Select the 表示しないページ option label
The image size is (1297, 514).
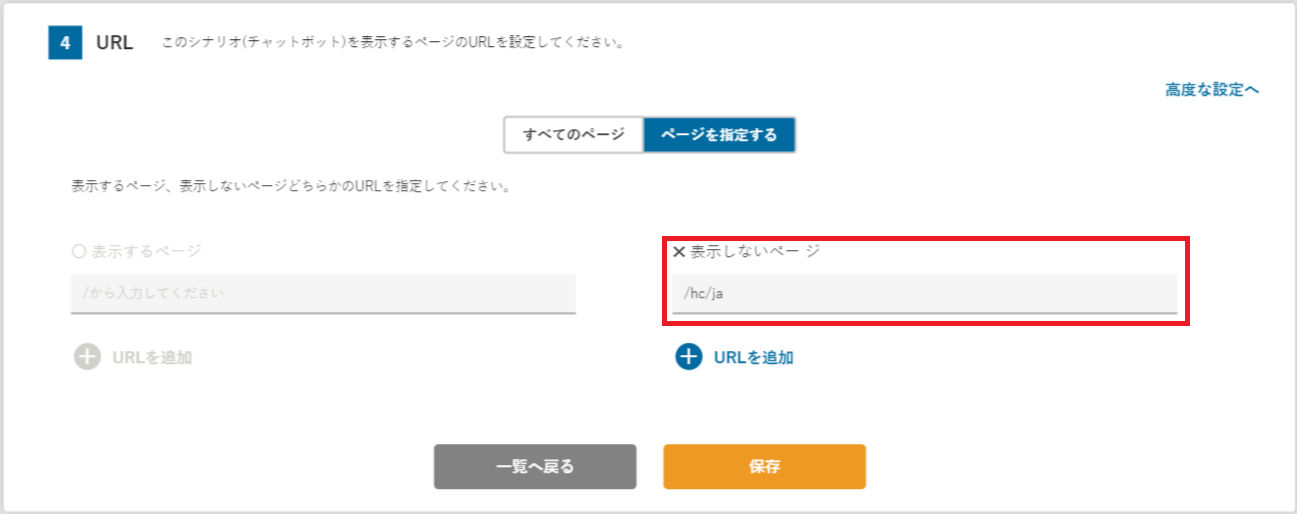(755, 252)
